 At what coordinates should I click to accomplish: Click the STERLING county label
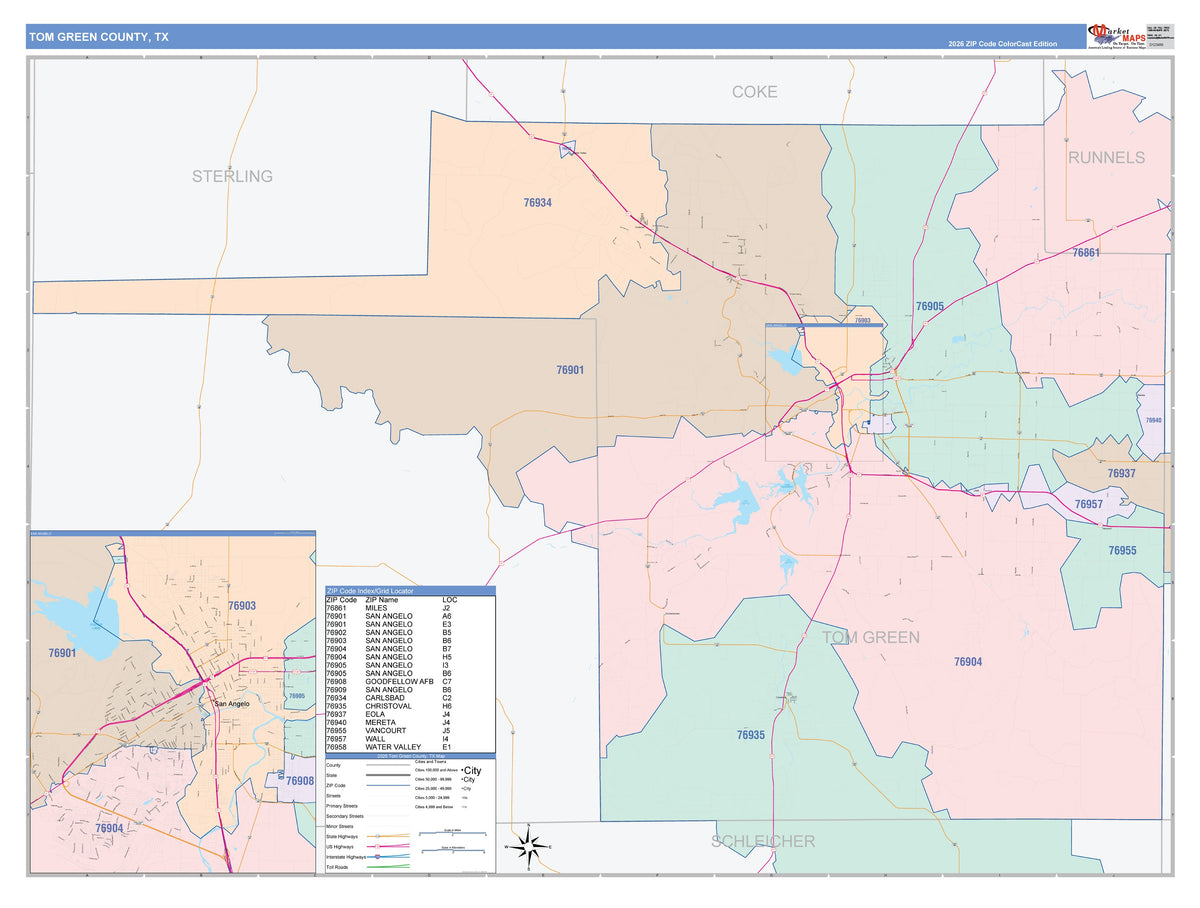[232, 176]
